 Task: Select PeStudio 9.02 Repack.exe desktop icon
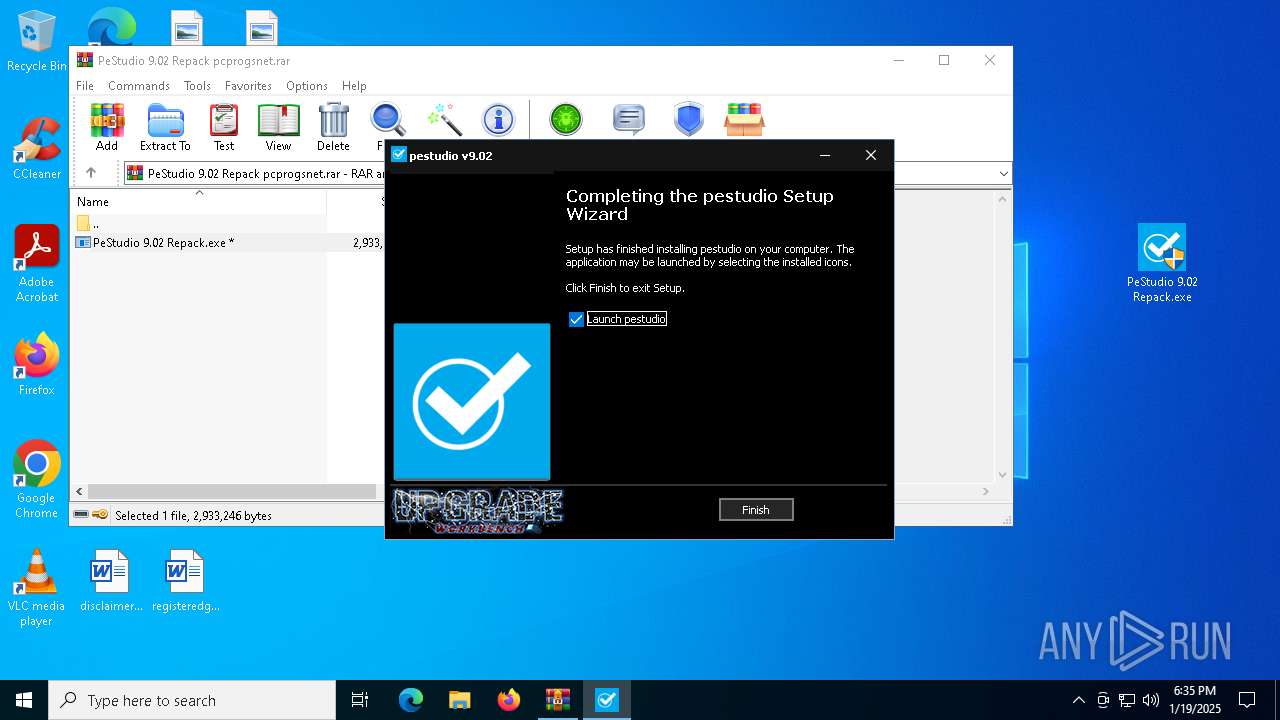click(1162, 263)
